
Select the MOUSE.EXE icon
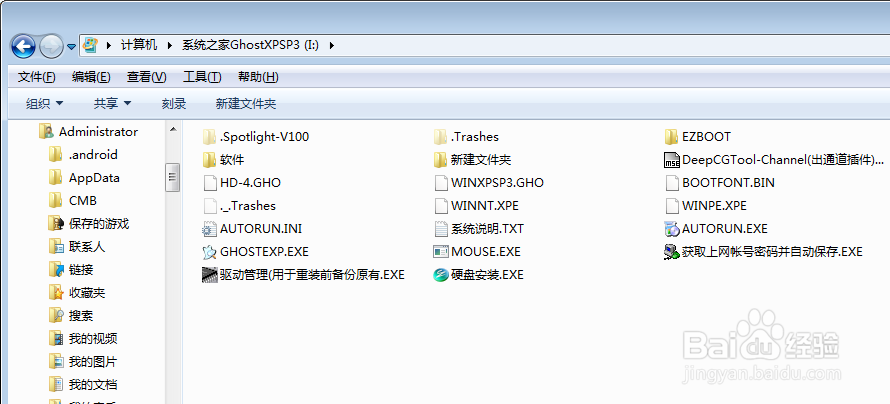[441, 252]
